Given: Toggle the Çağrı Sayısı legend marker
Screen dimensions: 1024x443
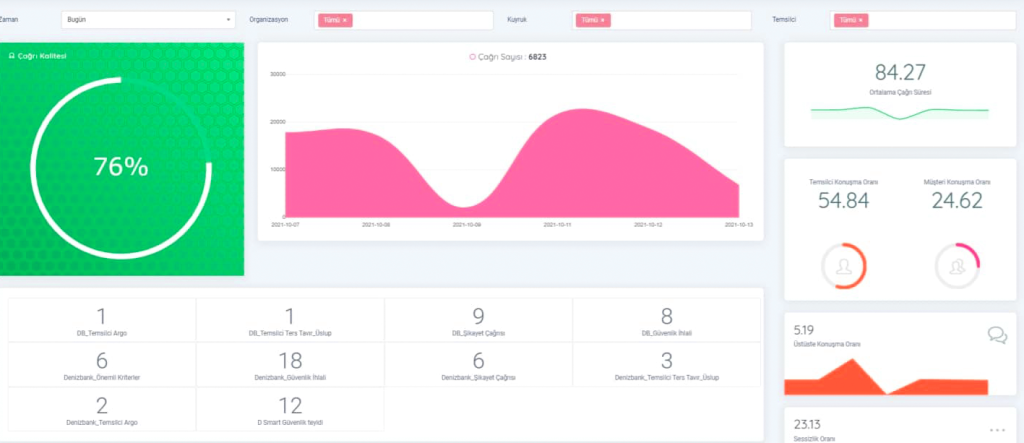Looking at the screenshot, I should [472, 57].
